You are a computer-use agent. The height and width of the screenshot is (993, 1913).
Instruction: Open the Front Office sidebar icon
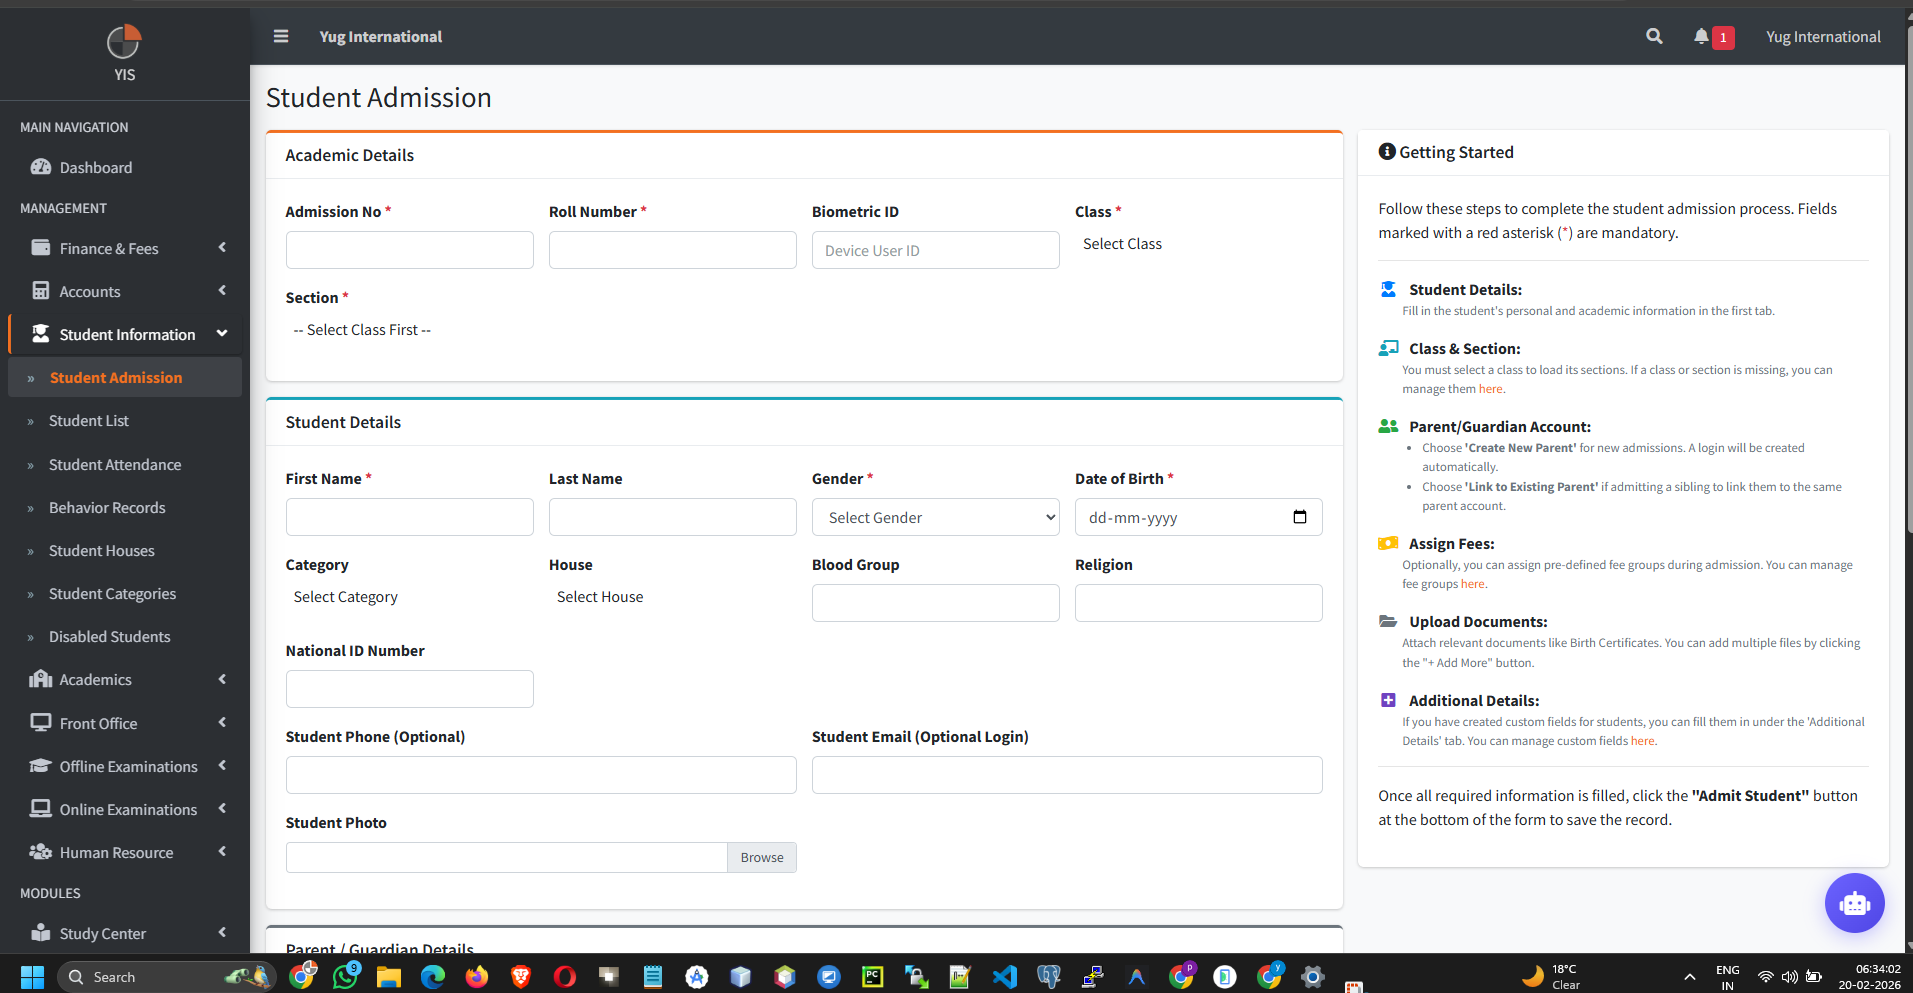[41, 722]
